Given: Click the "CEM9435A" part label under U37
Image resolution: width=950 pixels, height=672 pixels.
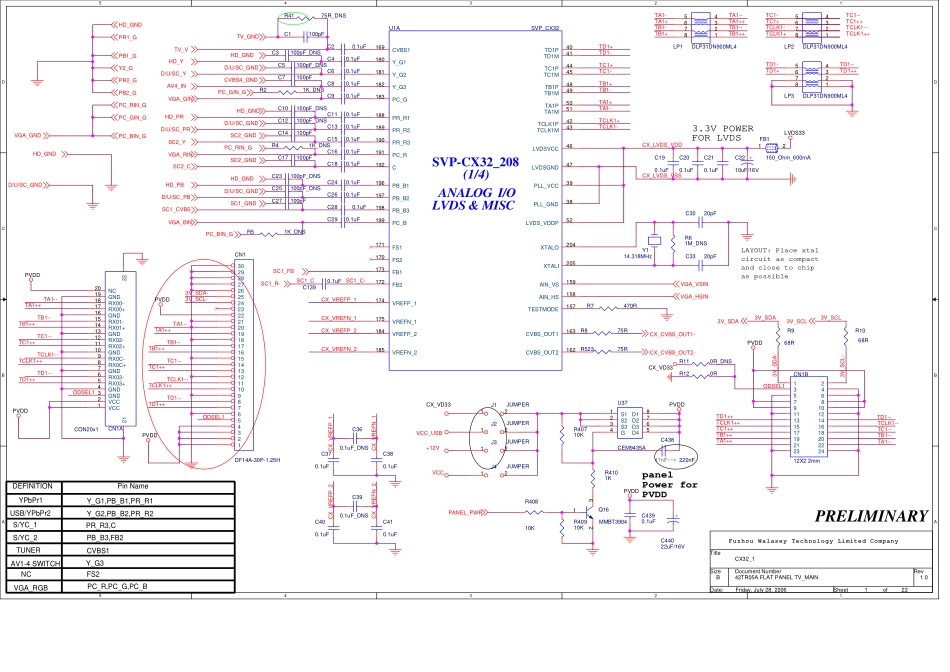Looking at the screenshot, I should 631,448.
